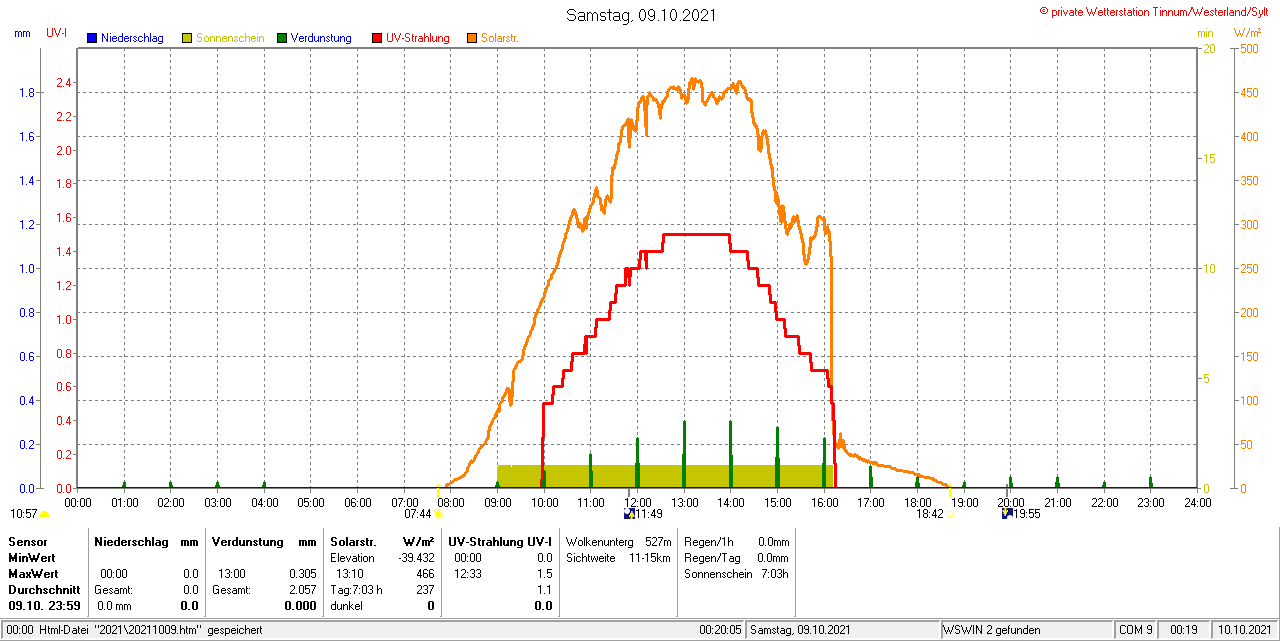Click the UV-Strahlung UV-I column header
The image size is (1280, 641).
click(500, 541)
